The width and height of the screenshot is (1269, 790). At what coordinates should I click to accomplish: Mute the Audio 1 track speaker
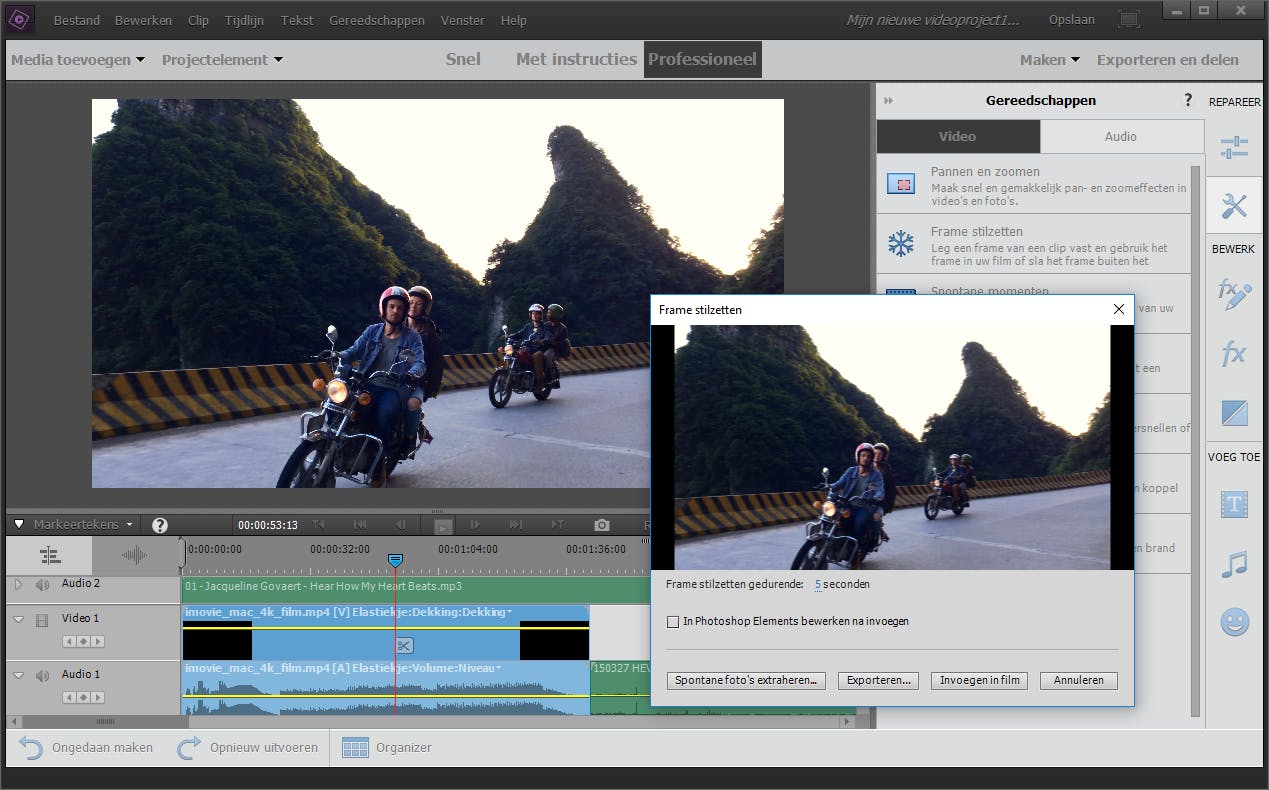coord(42,675)
